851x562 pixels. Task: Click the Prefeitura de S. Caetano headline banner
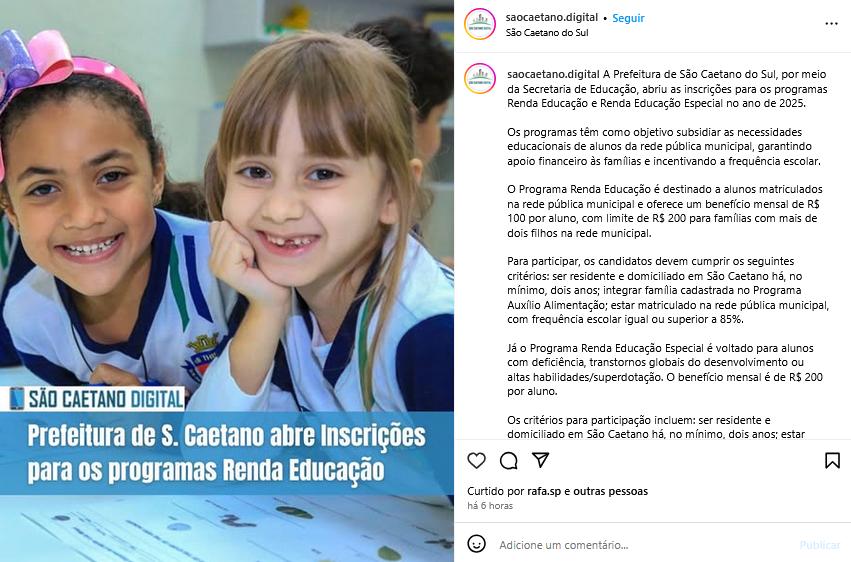pyautogui.click(x=227, y=453)
